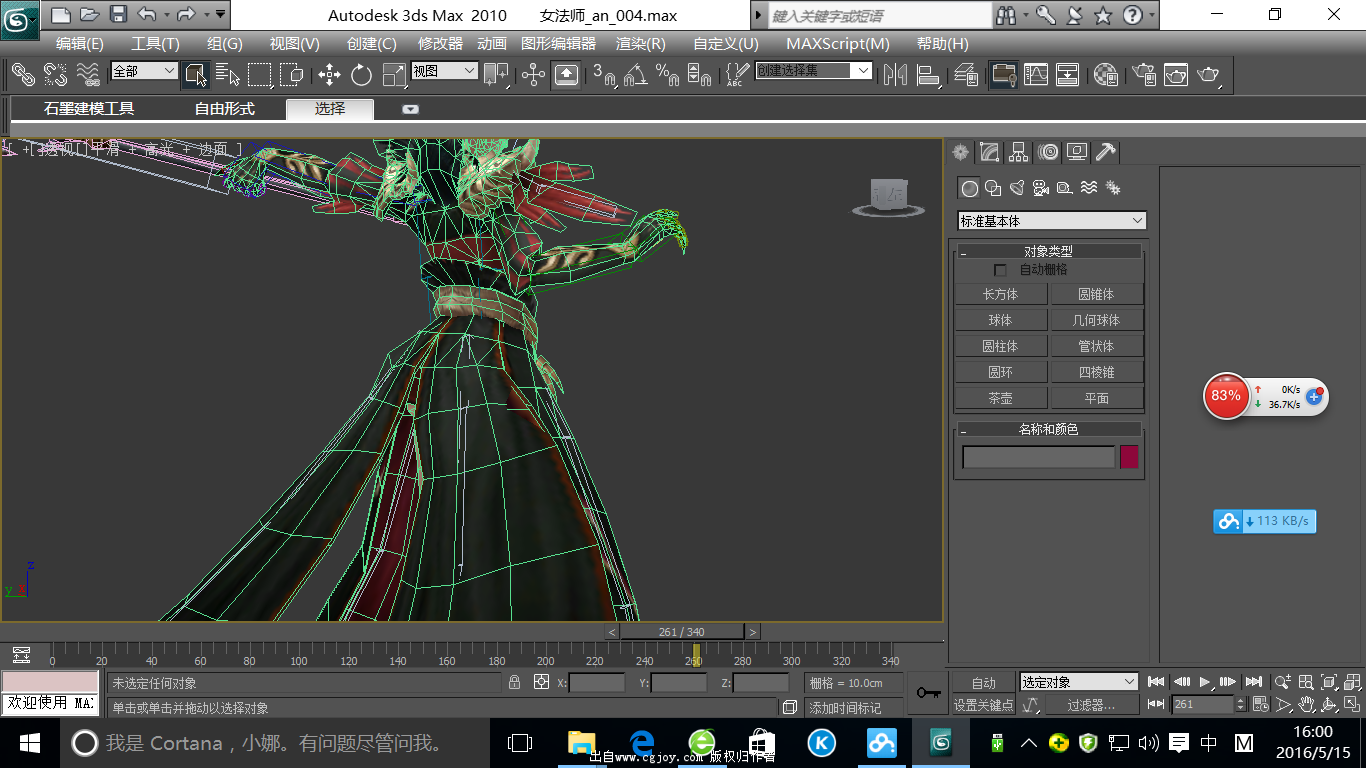
Task: Open Microsoft Edge from the taskbar
Action: tap(642, 743)
